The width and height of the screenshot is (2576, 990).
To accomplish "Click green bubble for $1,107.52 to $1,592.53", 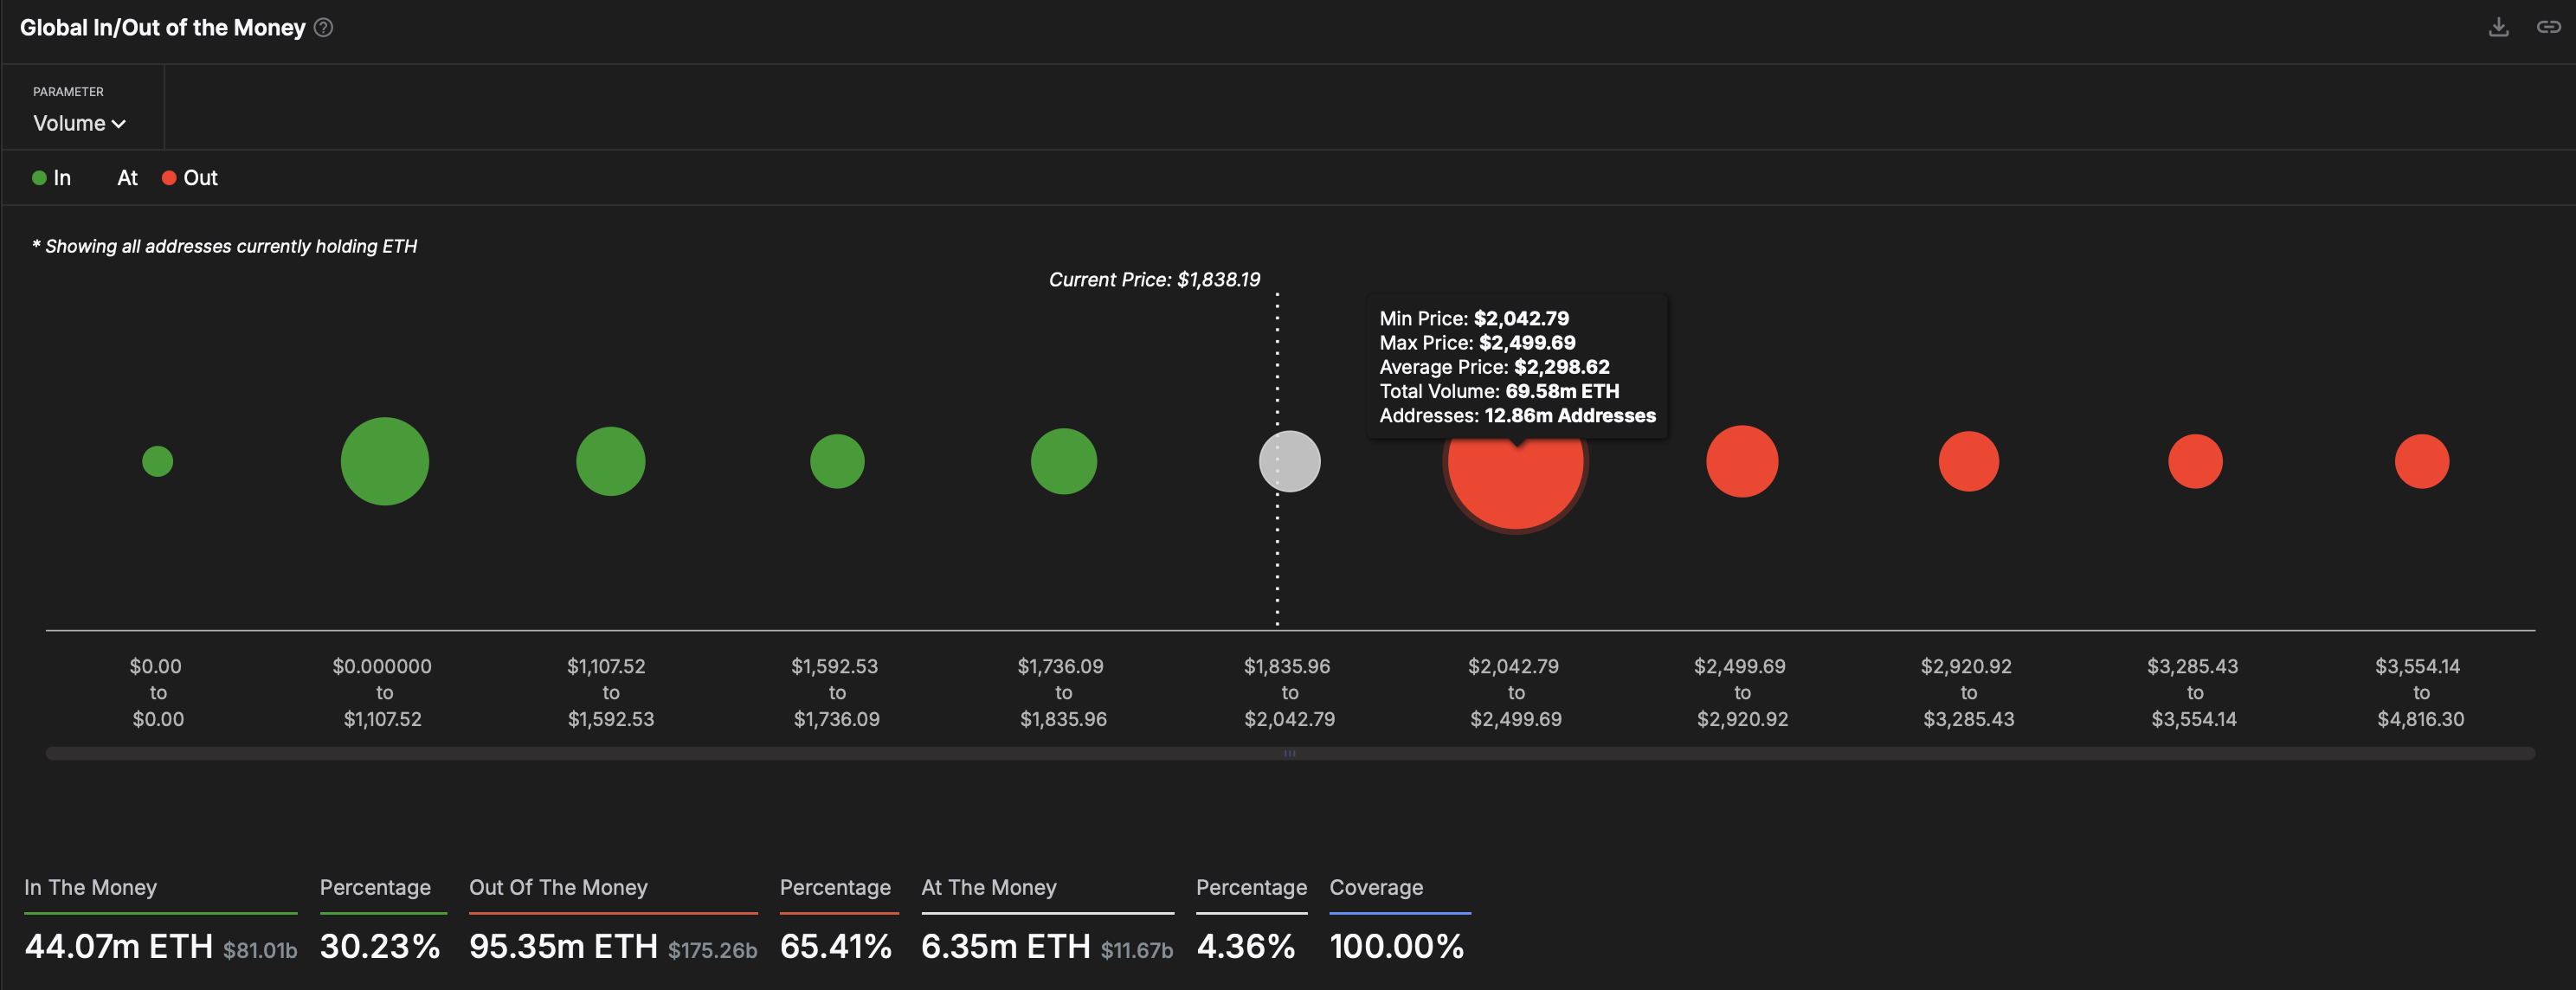I will pyautogui.click(x=610, y=461).
